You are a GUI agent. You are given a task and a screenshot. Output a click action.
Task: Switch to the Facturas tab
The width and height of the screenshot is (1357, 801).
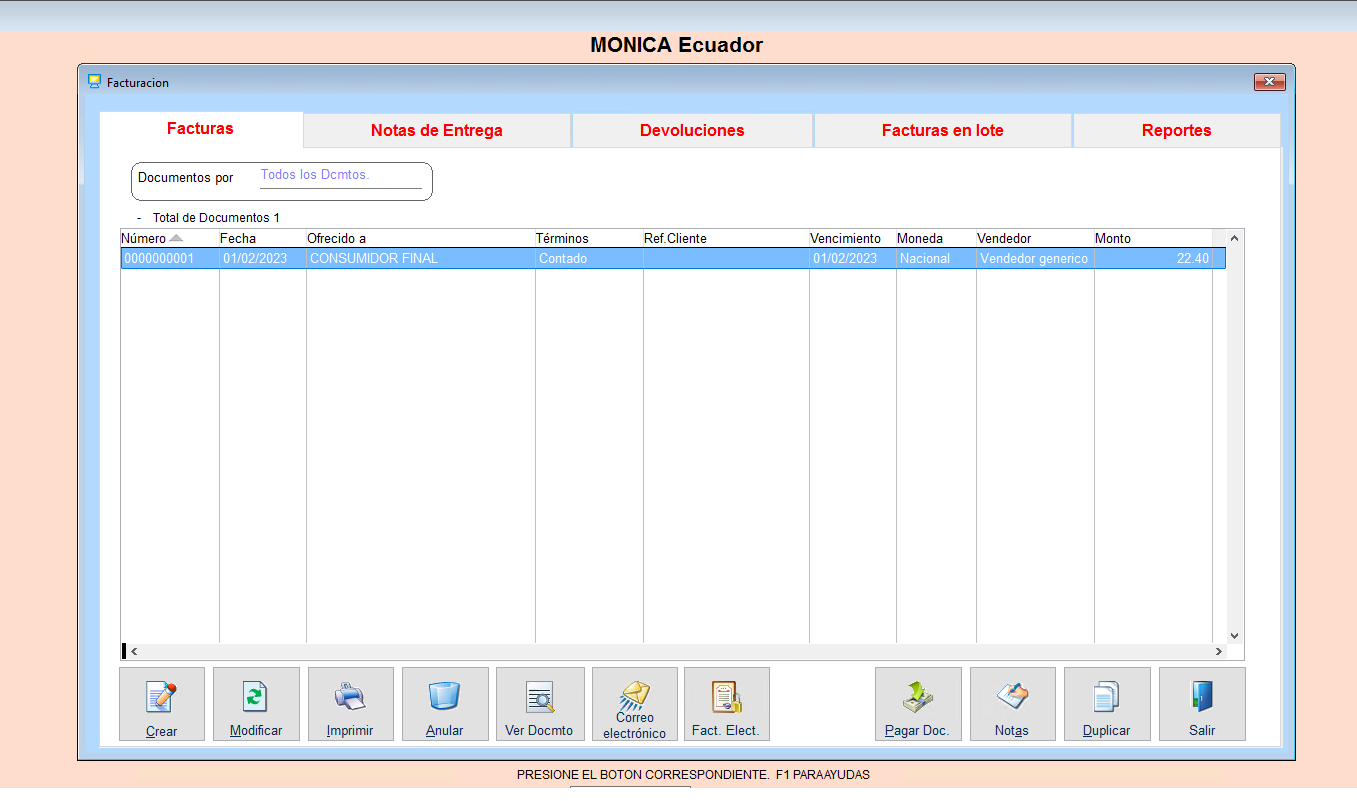click(200, 129)
